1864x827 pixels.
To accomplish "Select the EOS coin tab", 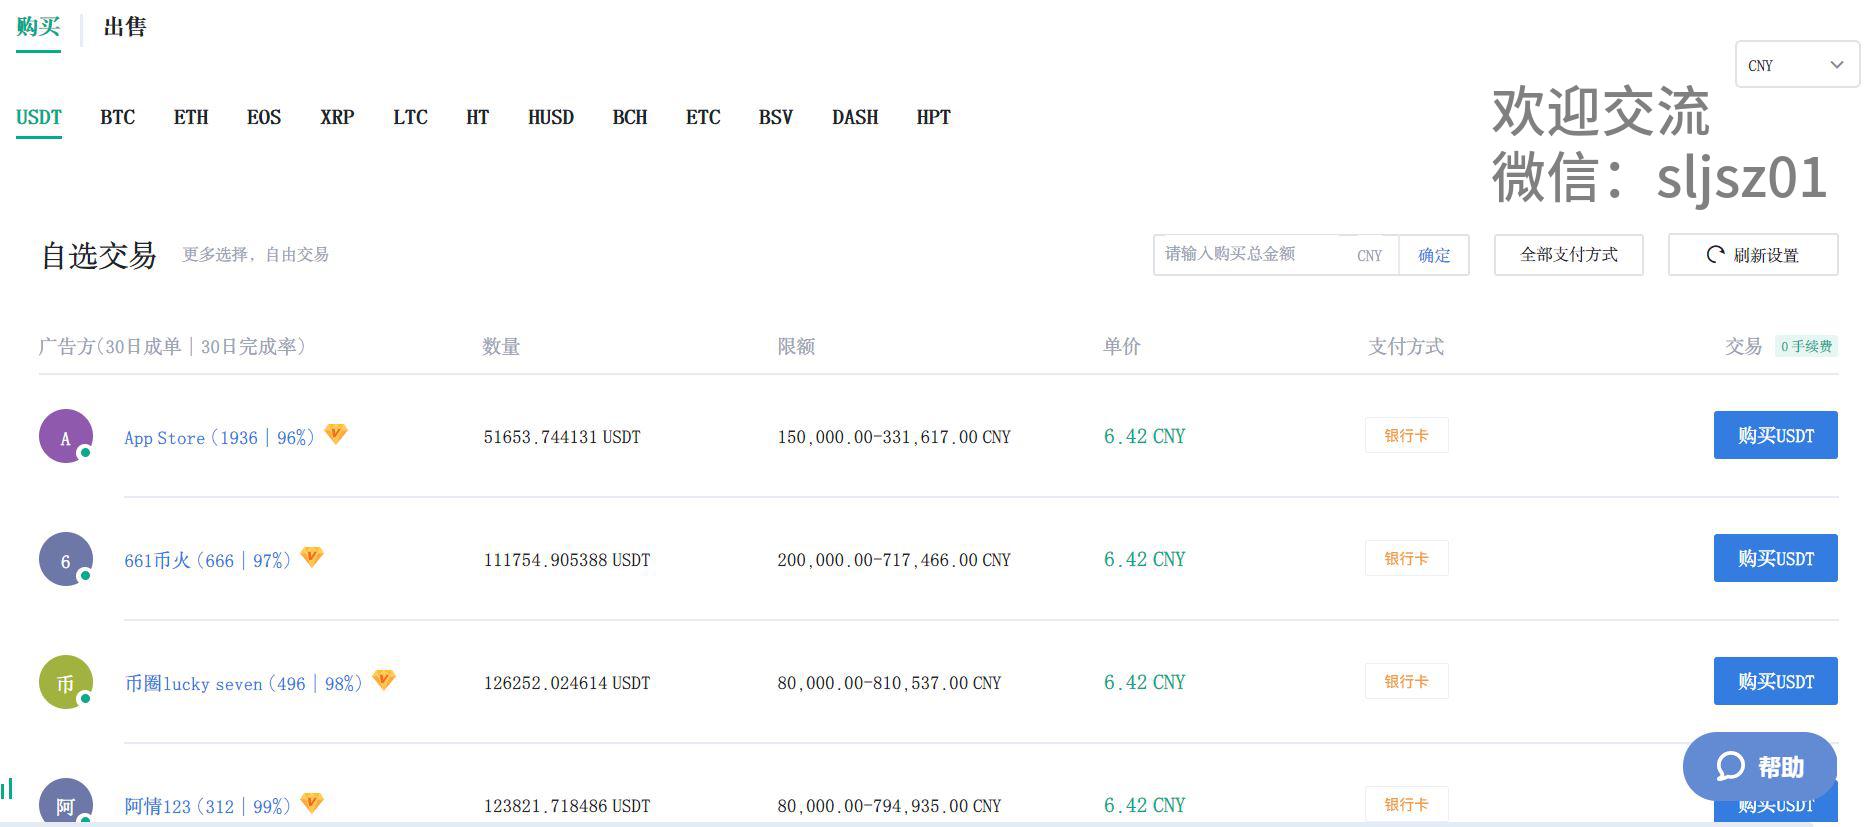I will pos(264,117).
